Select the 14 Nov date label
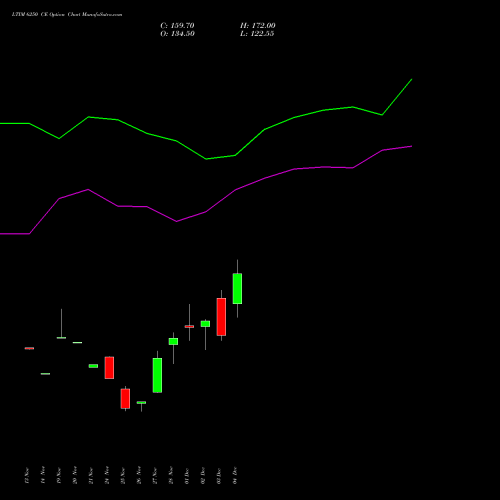Viewport: 500px width, 500px height. tap(43, 475)
